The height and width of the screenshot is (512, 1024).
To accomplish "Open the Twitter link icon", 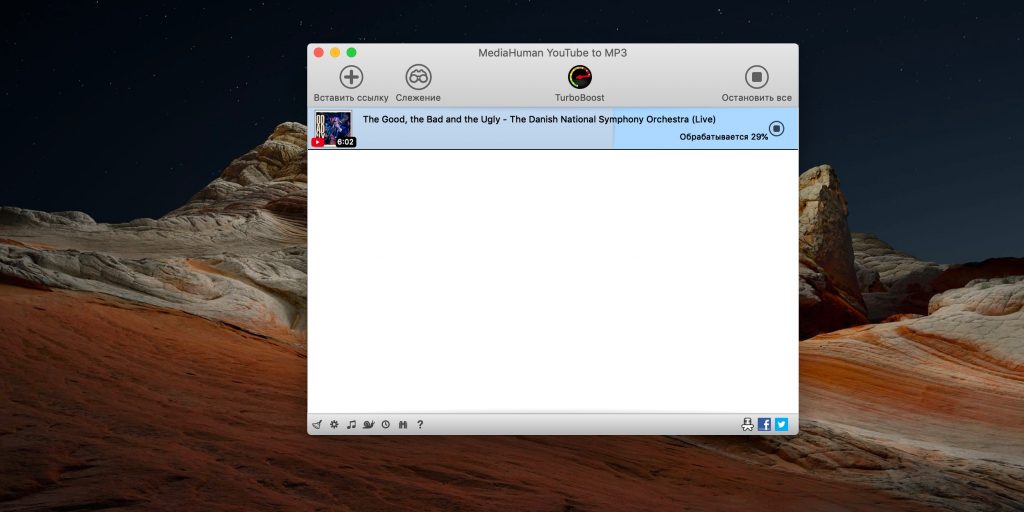I will pyautogui.click(x=781, y=424).
